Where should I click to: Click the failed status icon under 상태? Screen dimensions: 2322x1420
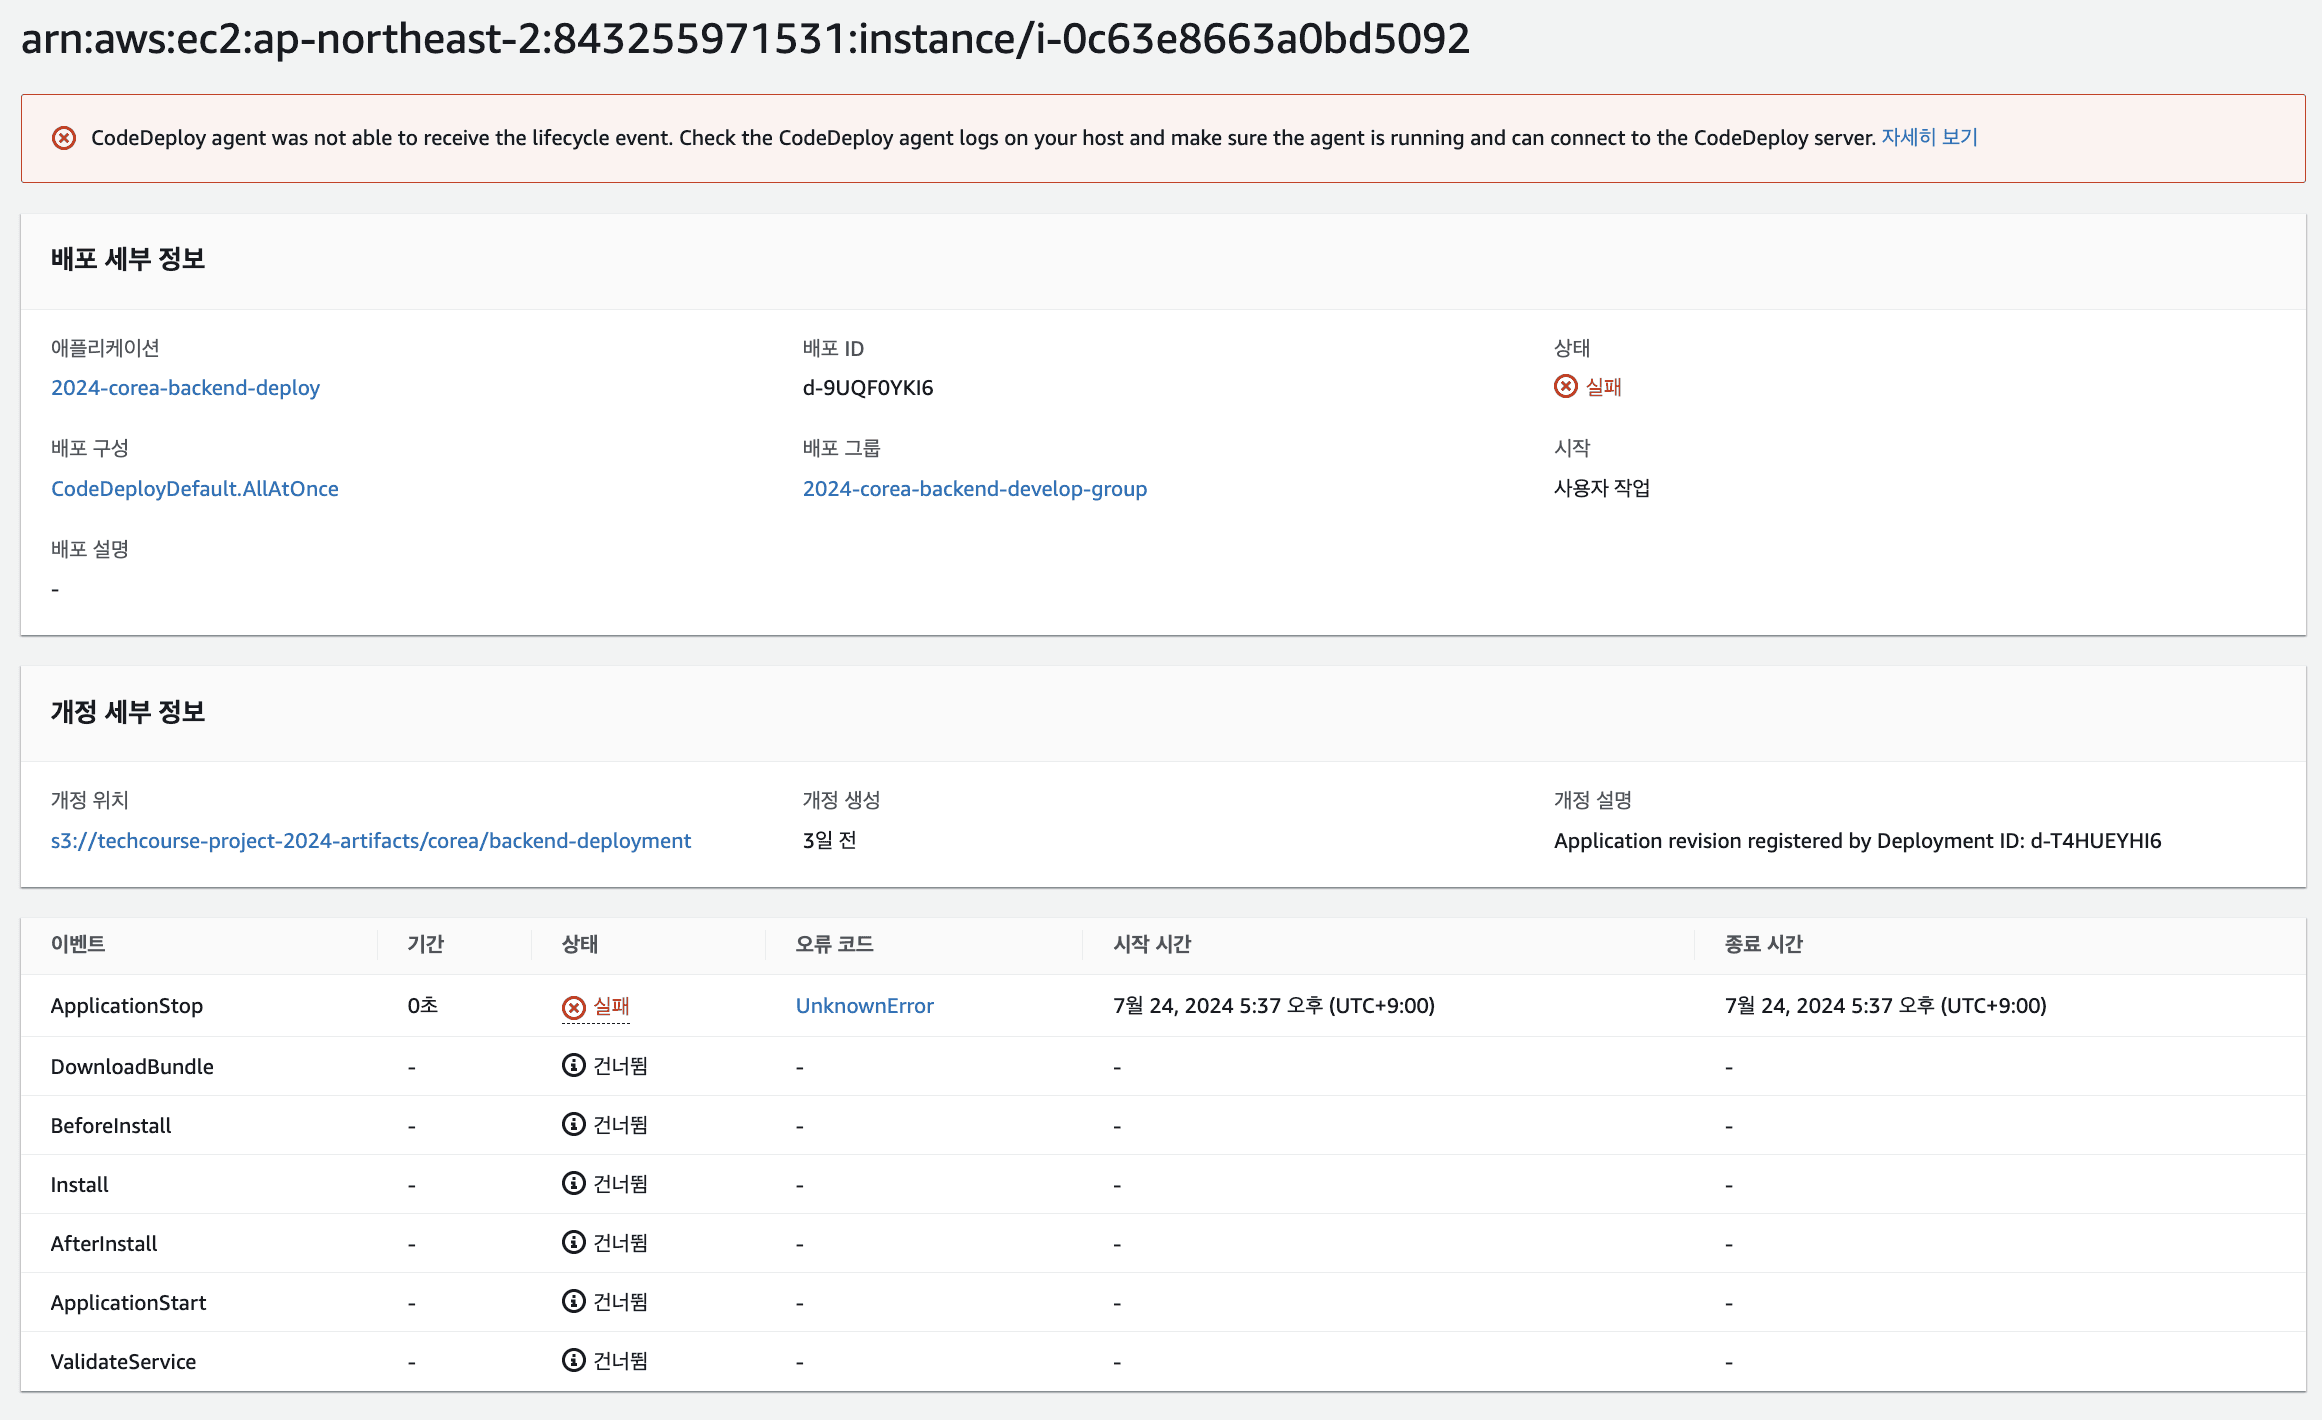[1566, 387]
